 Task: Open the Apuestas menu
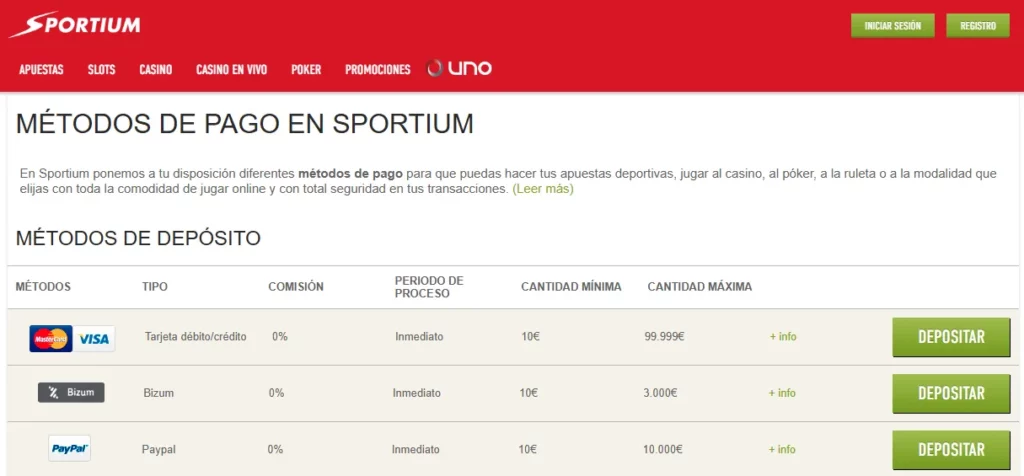pyautogui.click(x=41, y=69)
